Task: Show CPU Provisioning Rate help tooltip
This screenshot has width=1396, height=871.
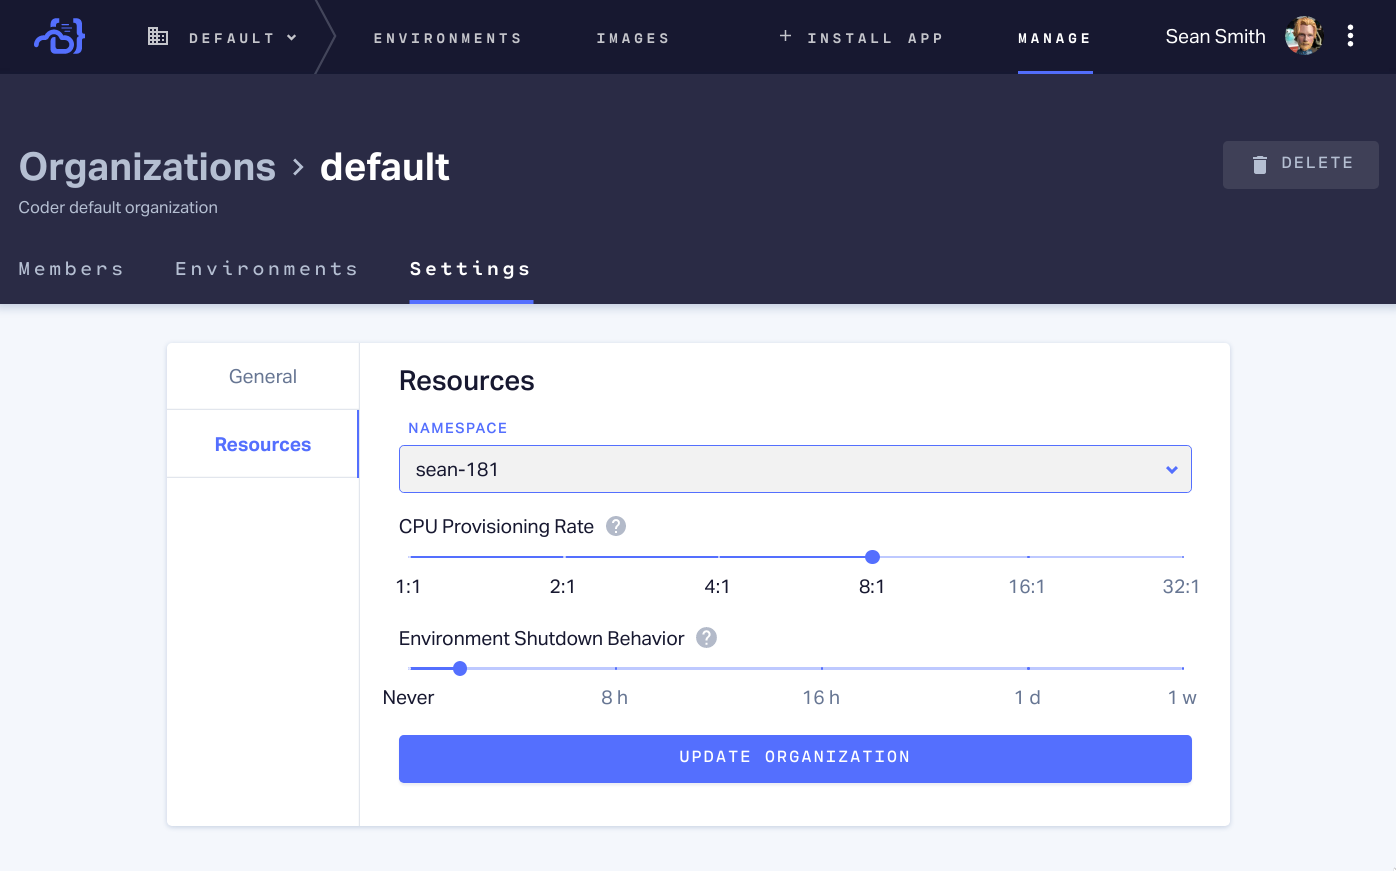Action: (616, 526)
